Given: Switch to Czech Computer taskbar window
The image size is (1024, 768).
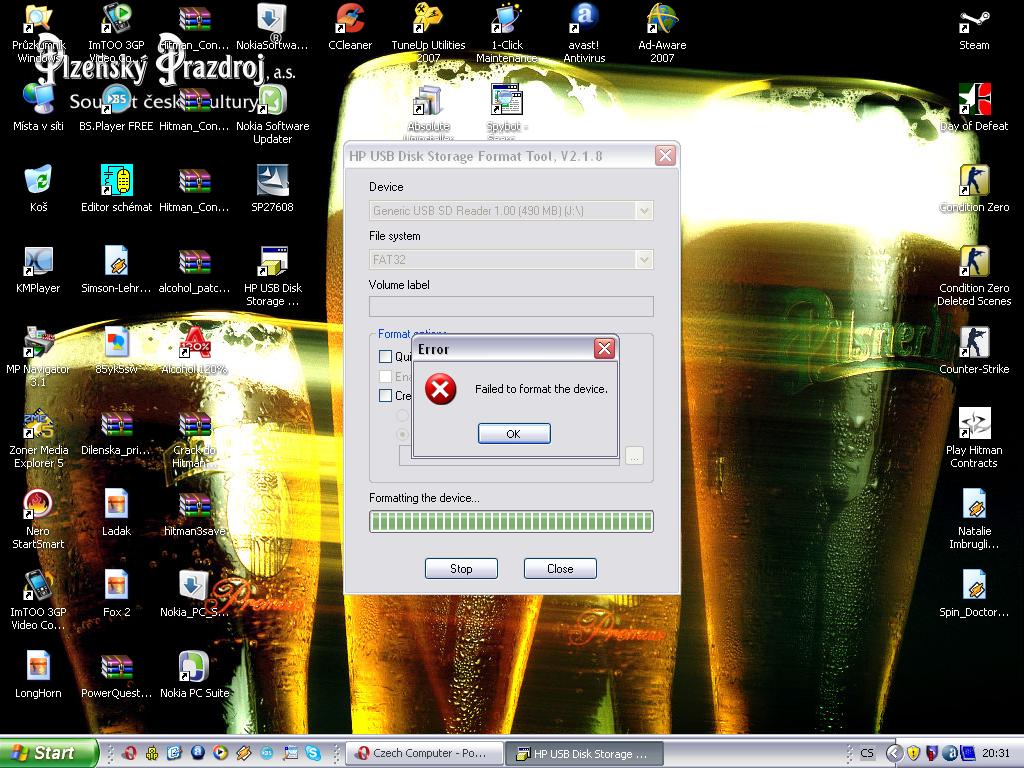Looking at the screenshot, I should click(422, 753).
